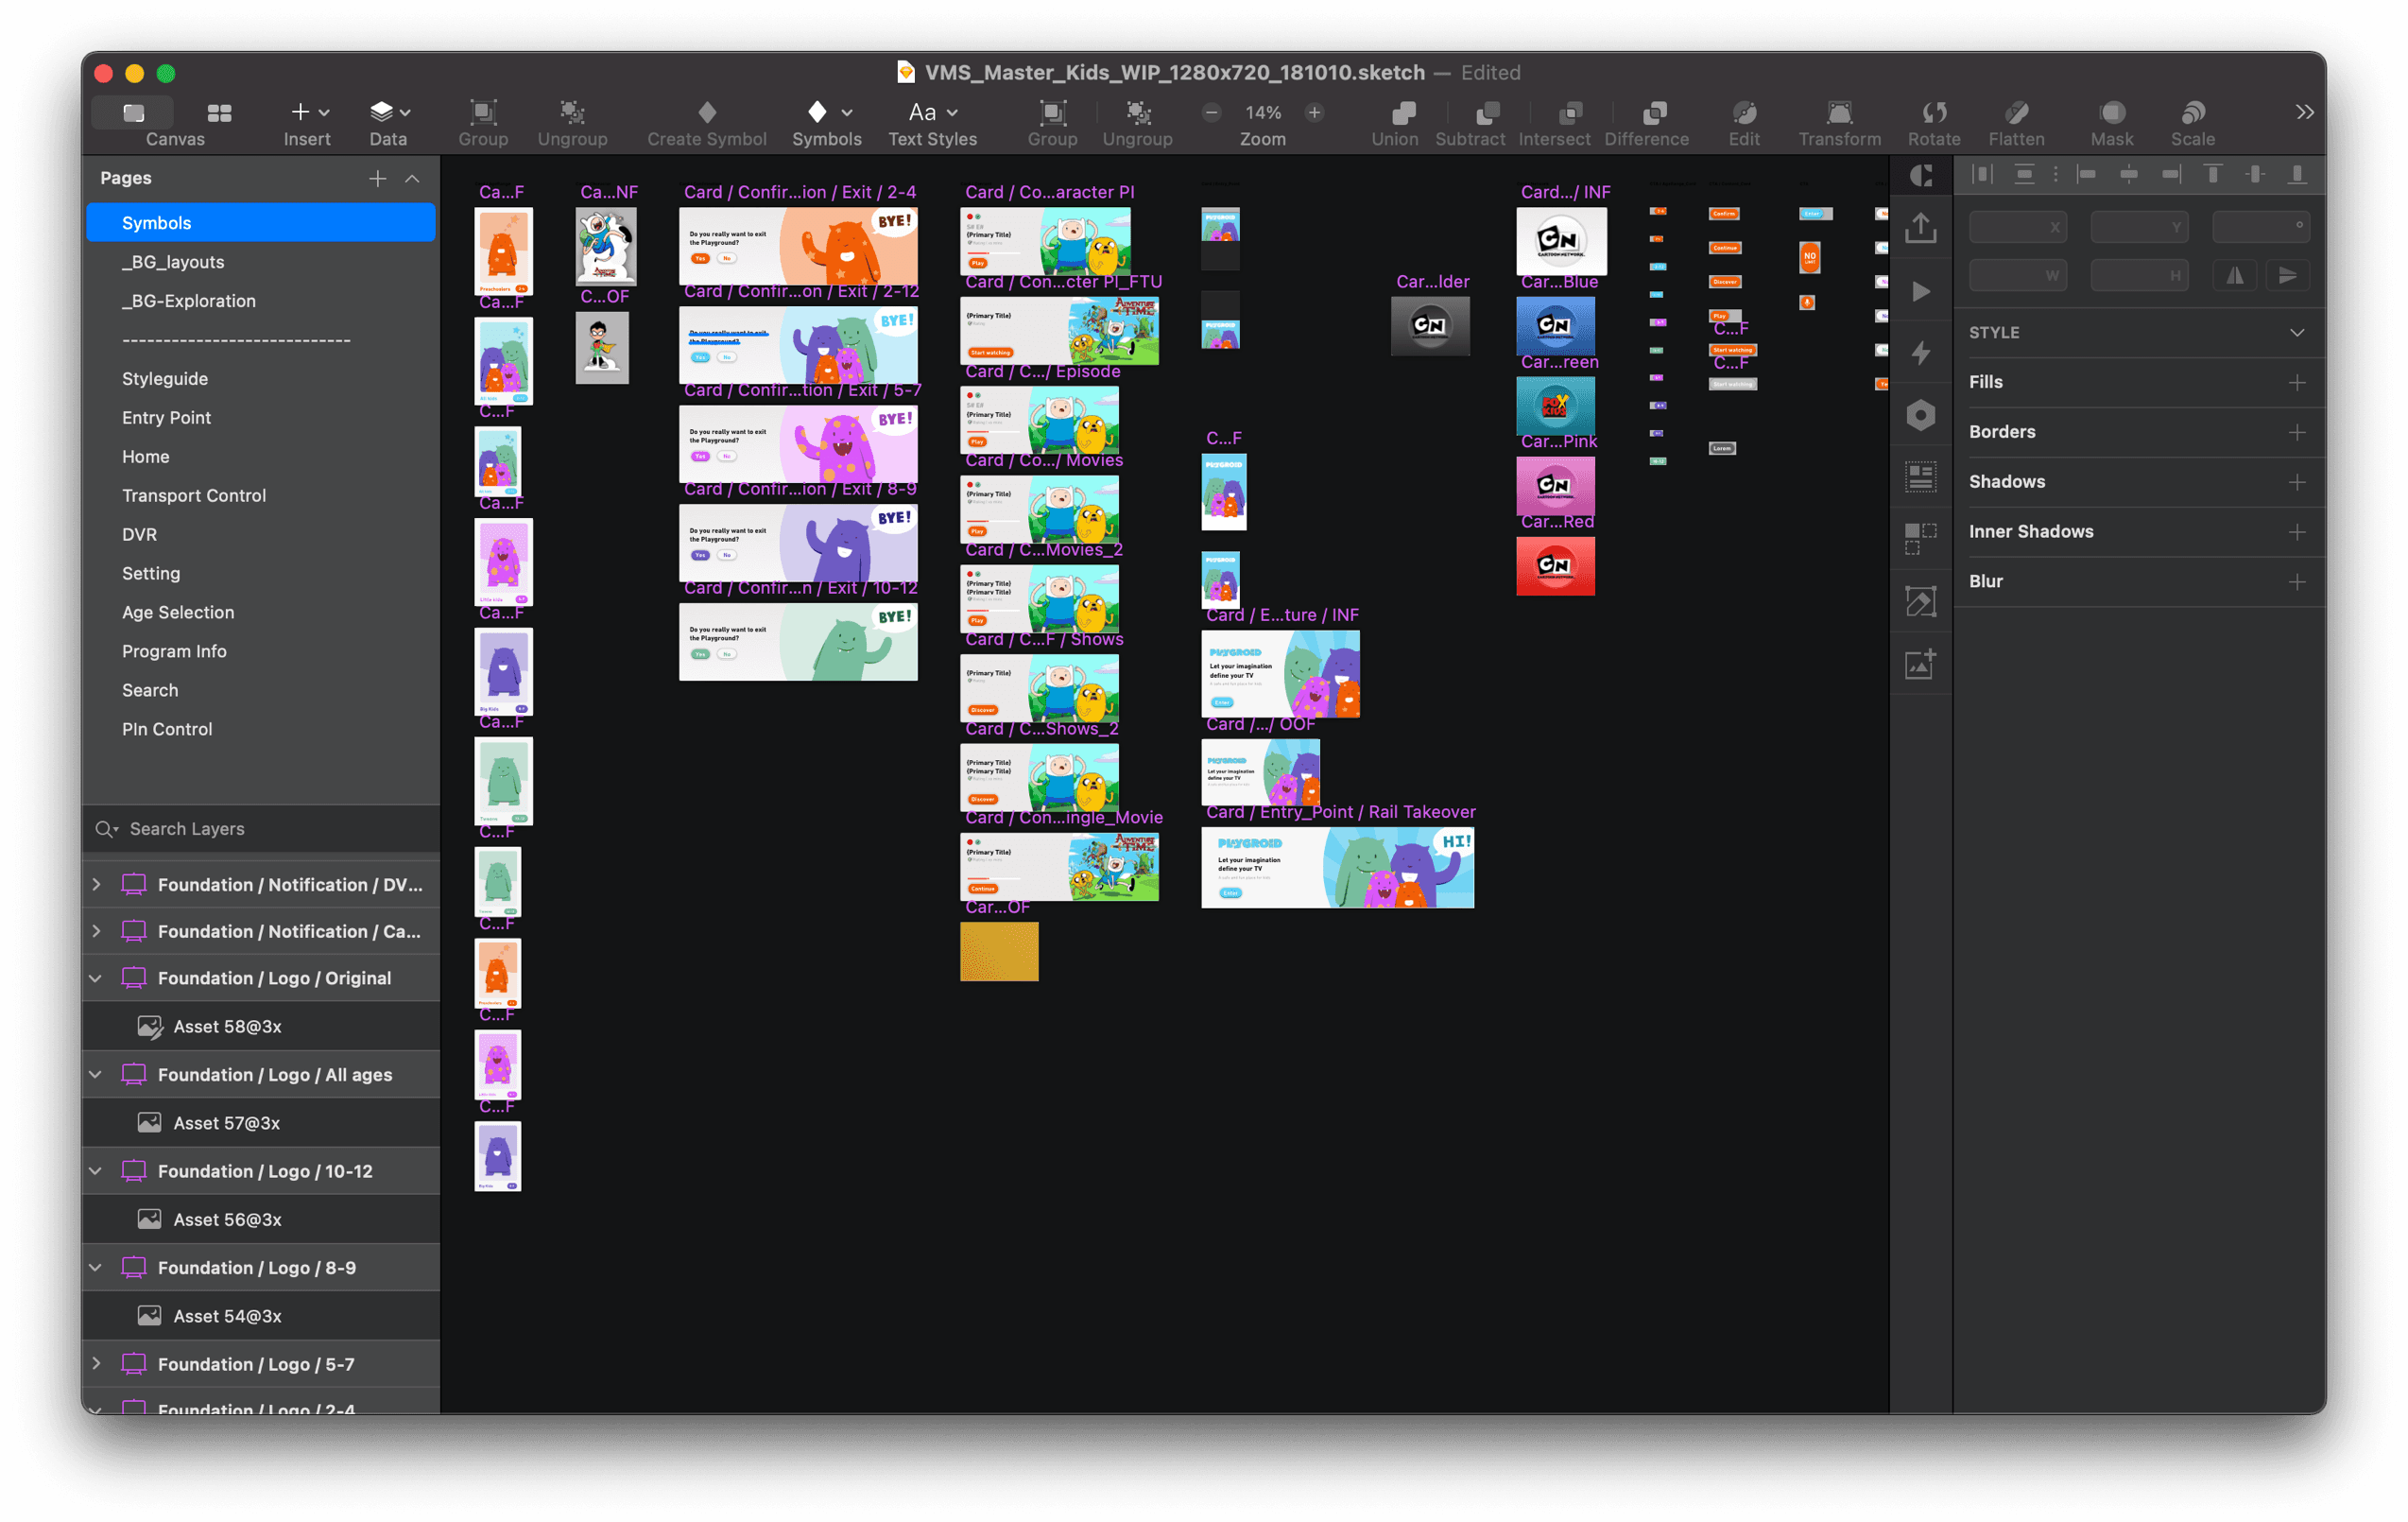Click the yellow Car...OF color artboard

998,951
